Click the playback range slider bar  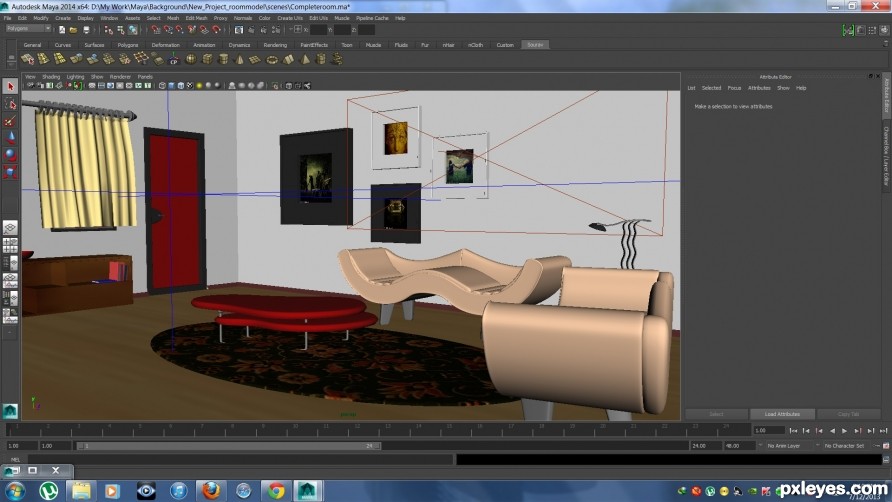(x=229, y=446)
